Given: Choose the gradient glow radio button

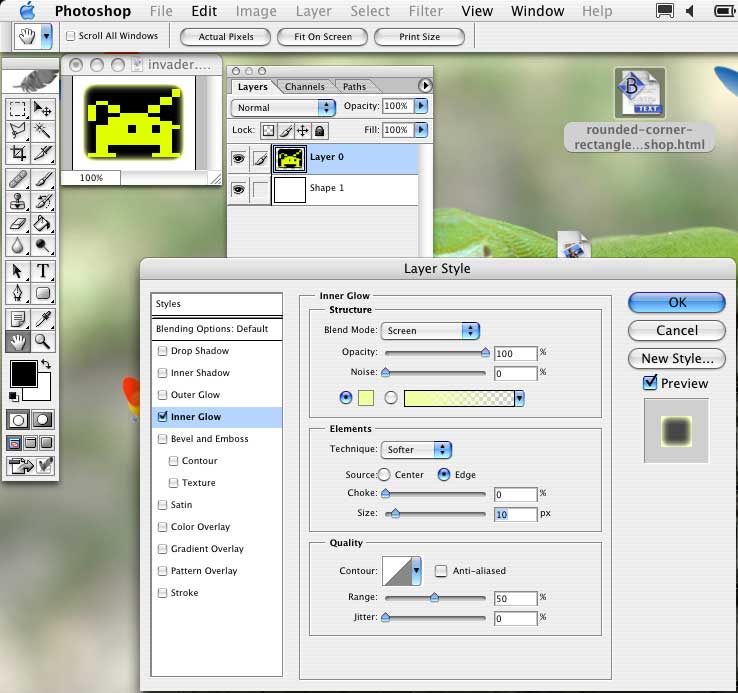Looking at the screenshot, I should (x=391, y=398).
